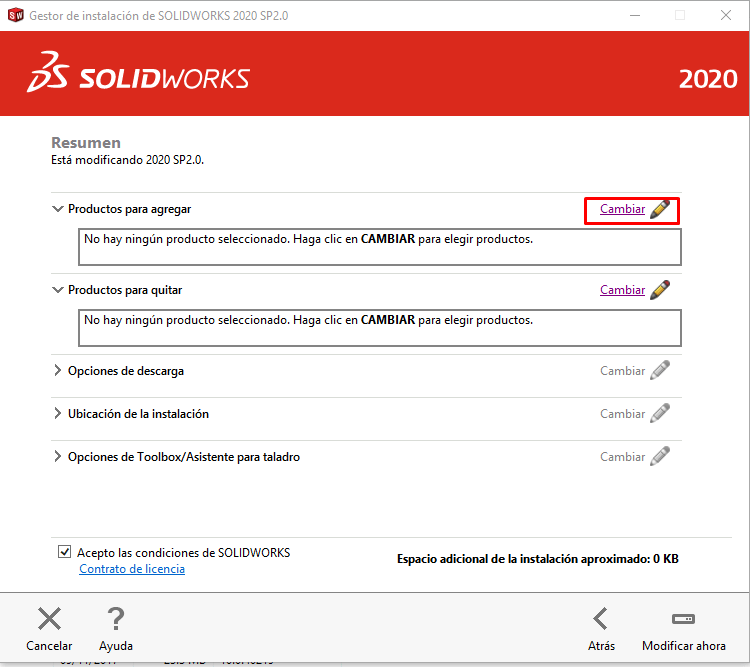
Task: Click the Cancelar label
Action: [x=49, y=646]
